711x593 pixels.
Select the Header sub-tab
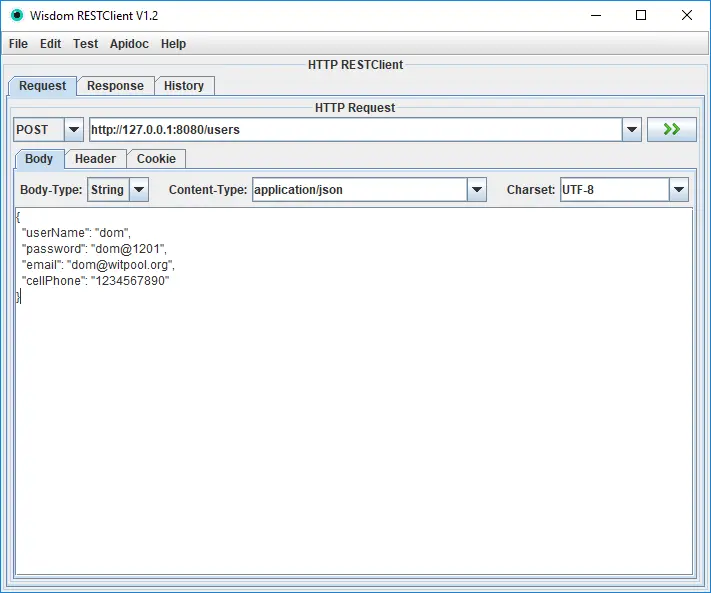point(95,159)
